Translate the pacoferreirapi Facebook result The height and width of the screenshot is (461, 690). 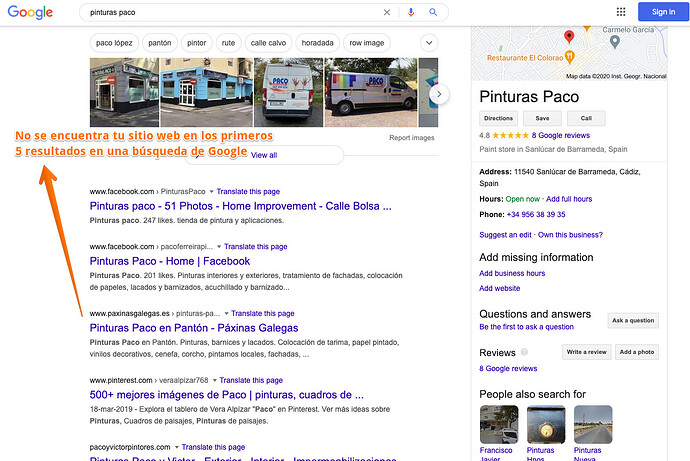[x=256, y=247]
